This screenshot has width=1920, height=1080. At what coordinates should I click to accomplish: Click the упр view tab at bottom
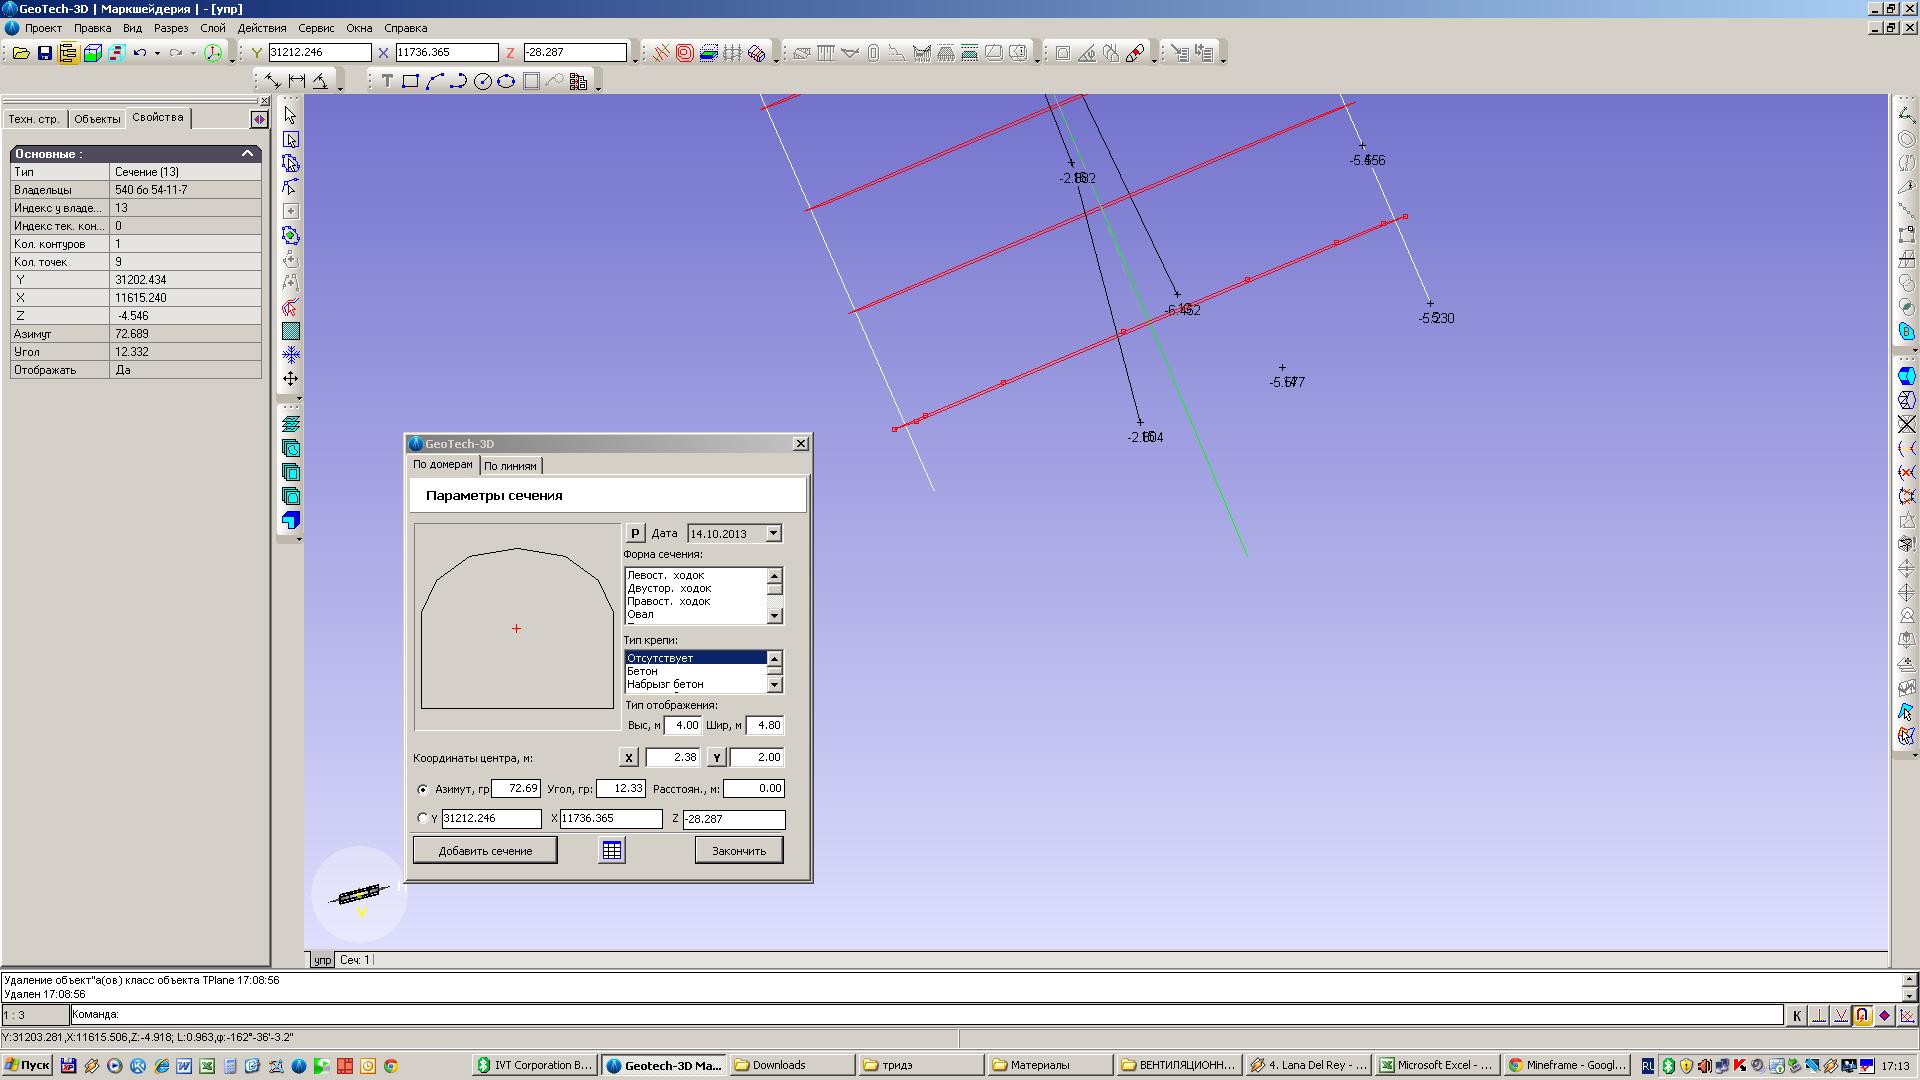[x=322, y=960]
